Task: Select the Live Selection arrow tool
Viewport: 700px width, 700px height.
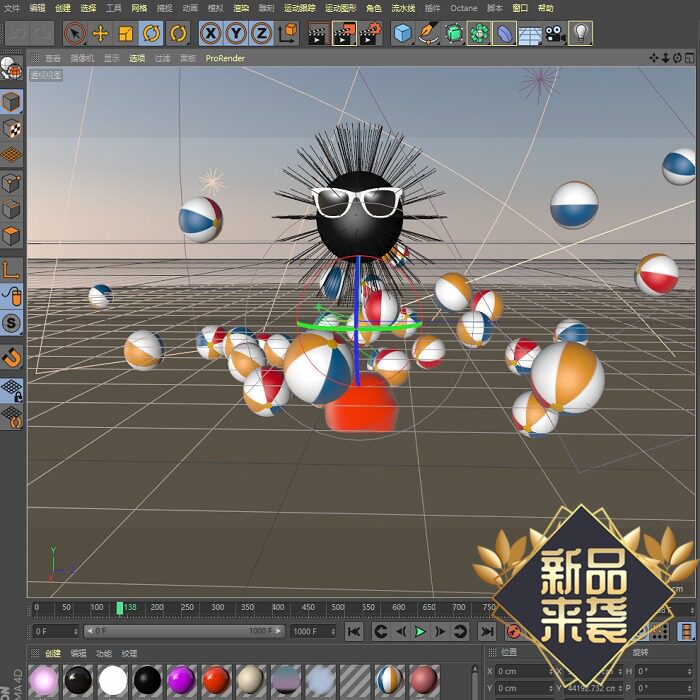Action: pyautogui.click(x=75, y=33)
